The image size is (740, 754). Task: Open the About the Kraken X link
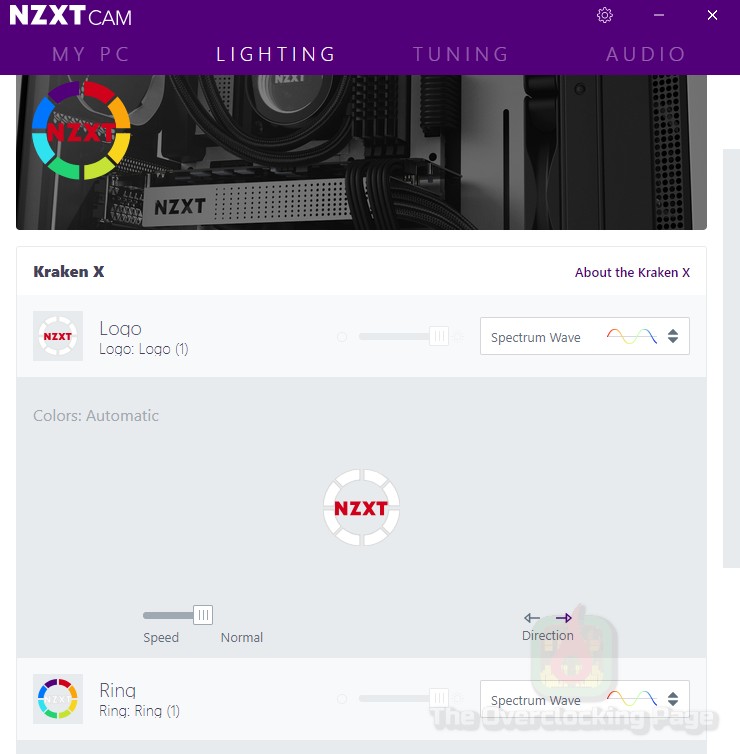pos(632,272)
